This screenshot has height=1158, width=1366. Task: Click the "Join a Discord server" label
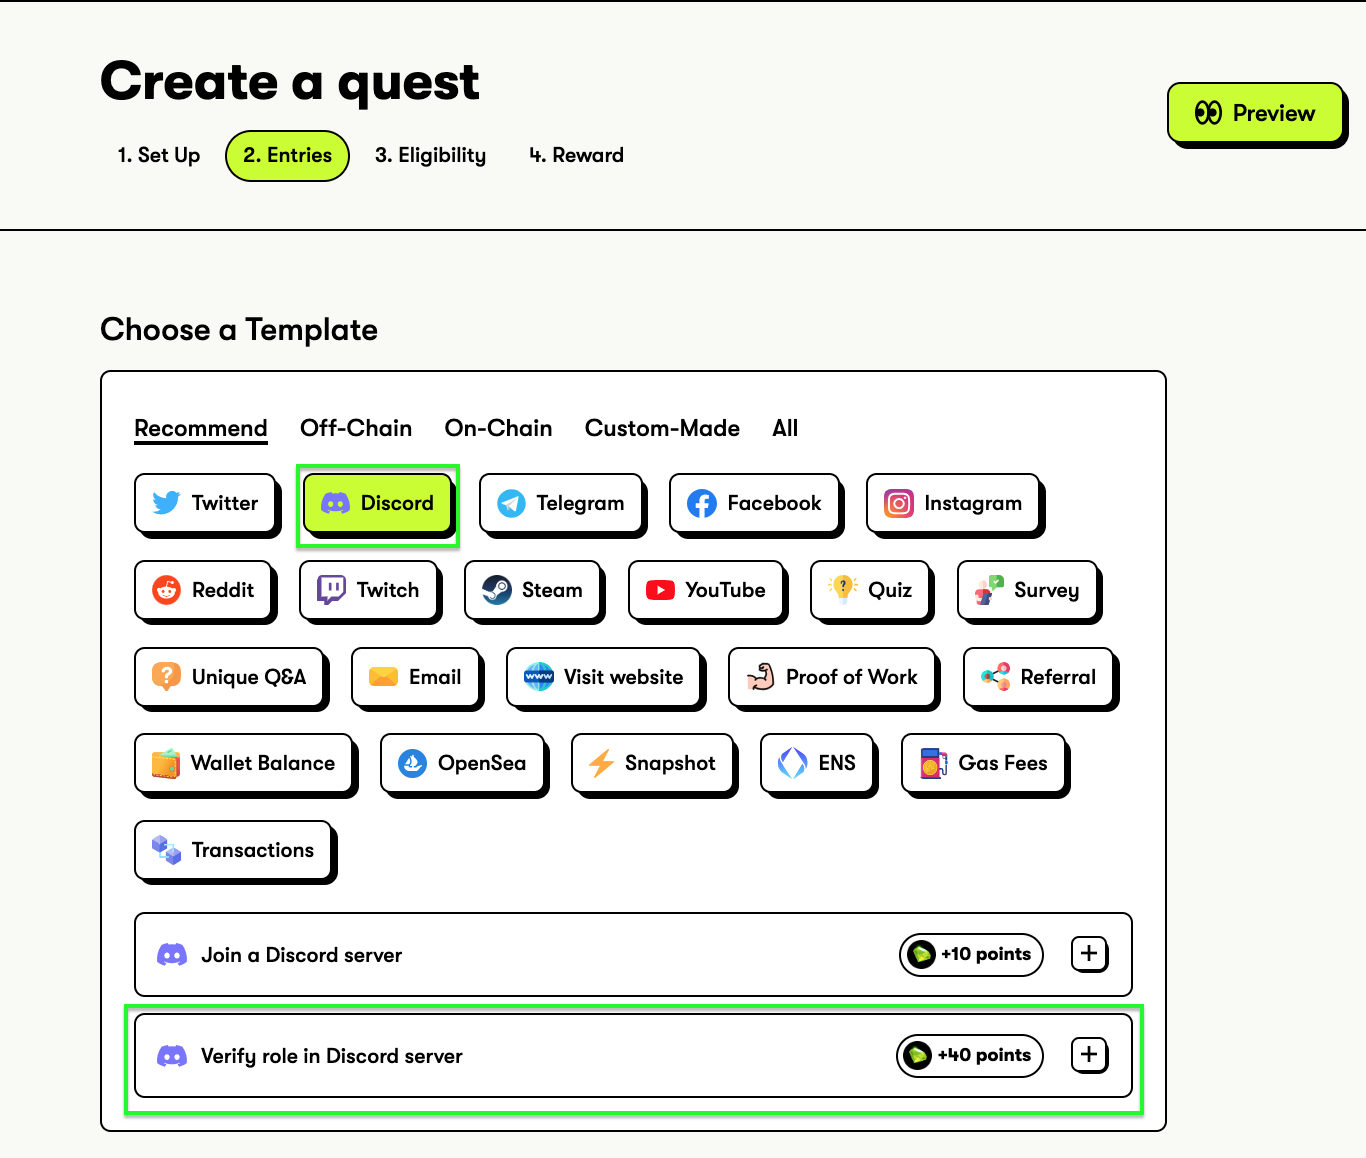[x=301, y=955]
